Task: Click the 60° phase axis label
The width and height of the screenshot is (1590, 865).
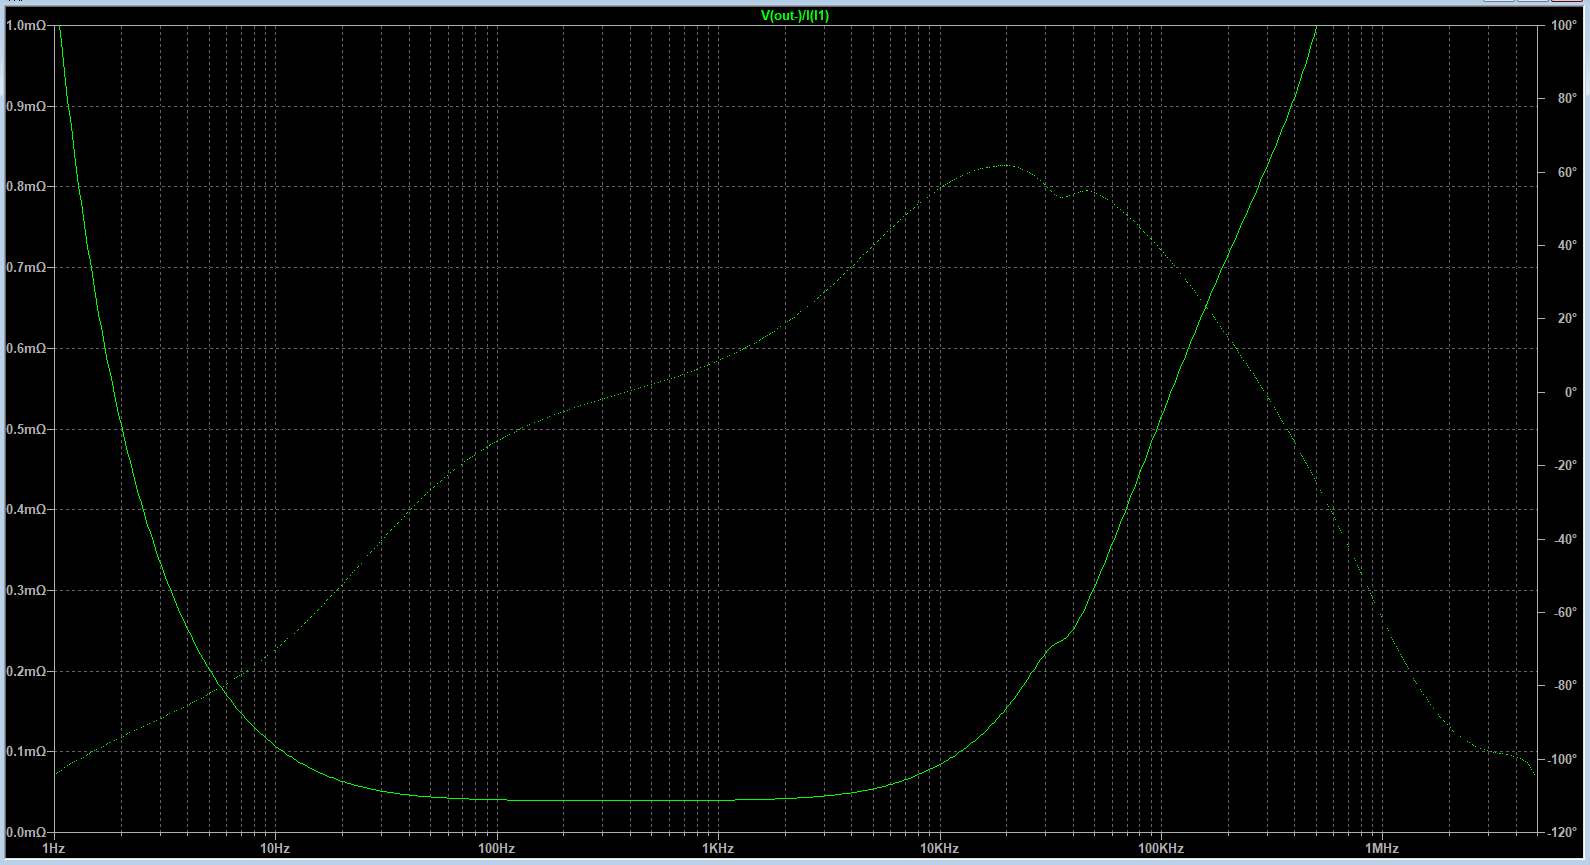Action: point(1567,172)
